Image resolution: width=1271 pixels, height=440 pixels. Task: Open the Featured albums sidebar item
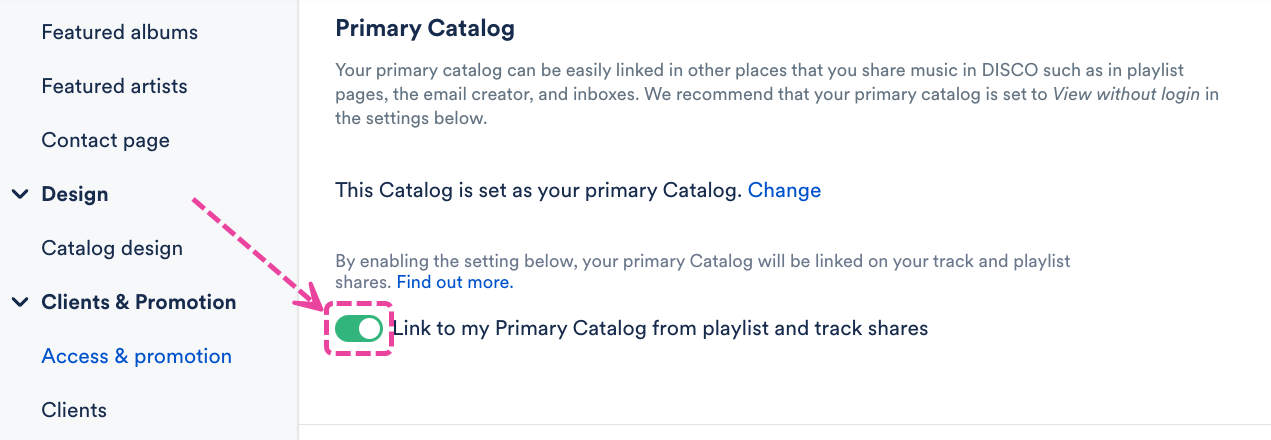pyautogui.click(x=119, y=32)
